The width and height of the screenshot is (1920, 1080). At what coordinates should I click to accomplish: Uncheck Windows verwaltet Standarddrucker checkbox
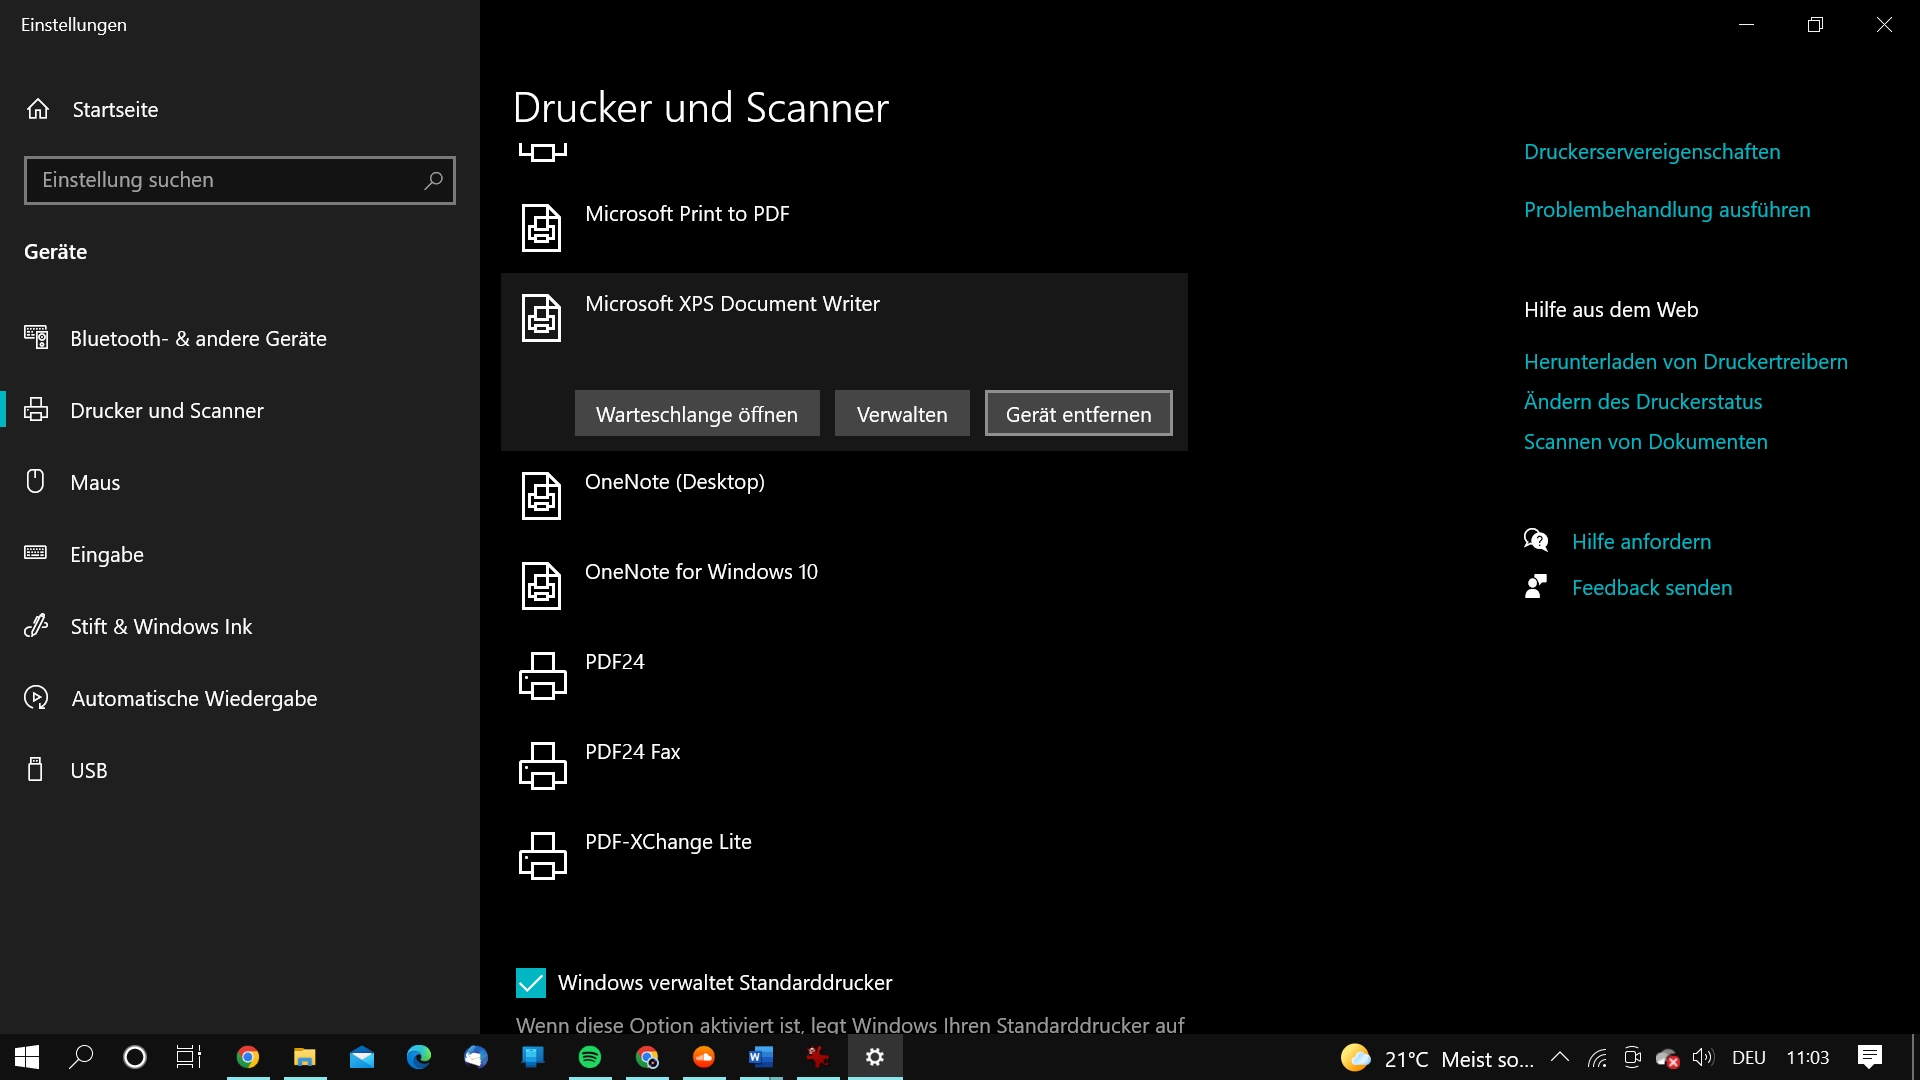click(531, 983)
